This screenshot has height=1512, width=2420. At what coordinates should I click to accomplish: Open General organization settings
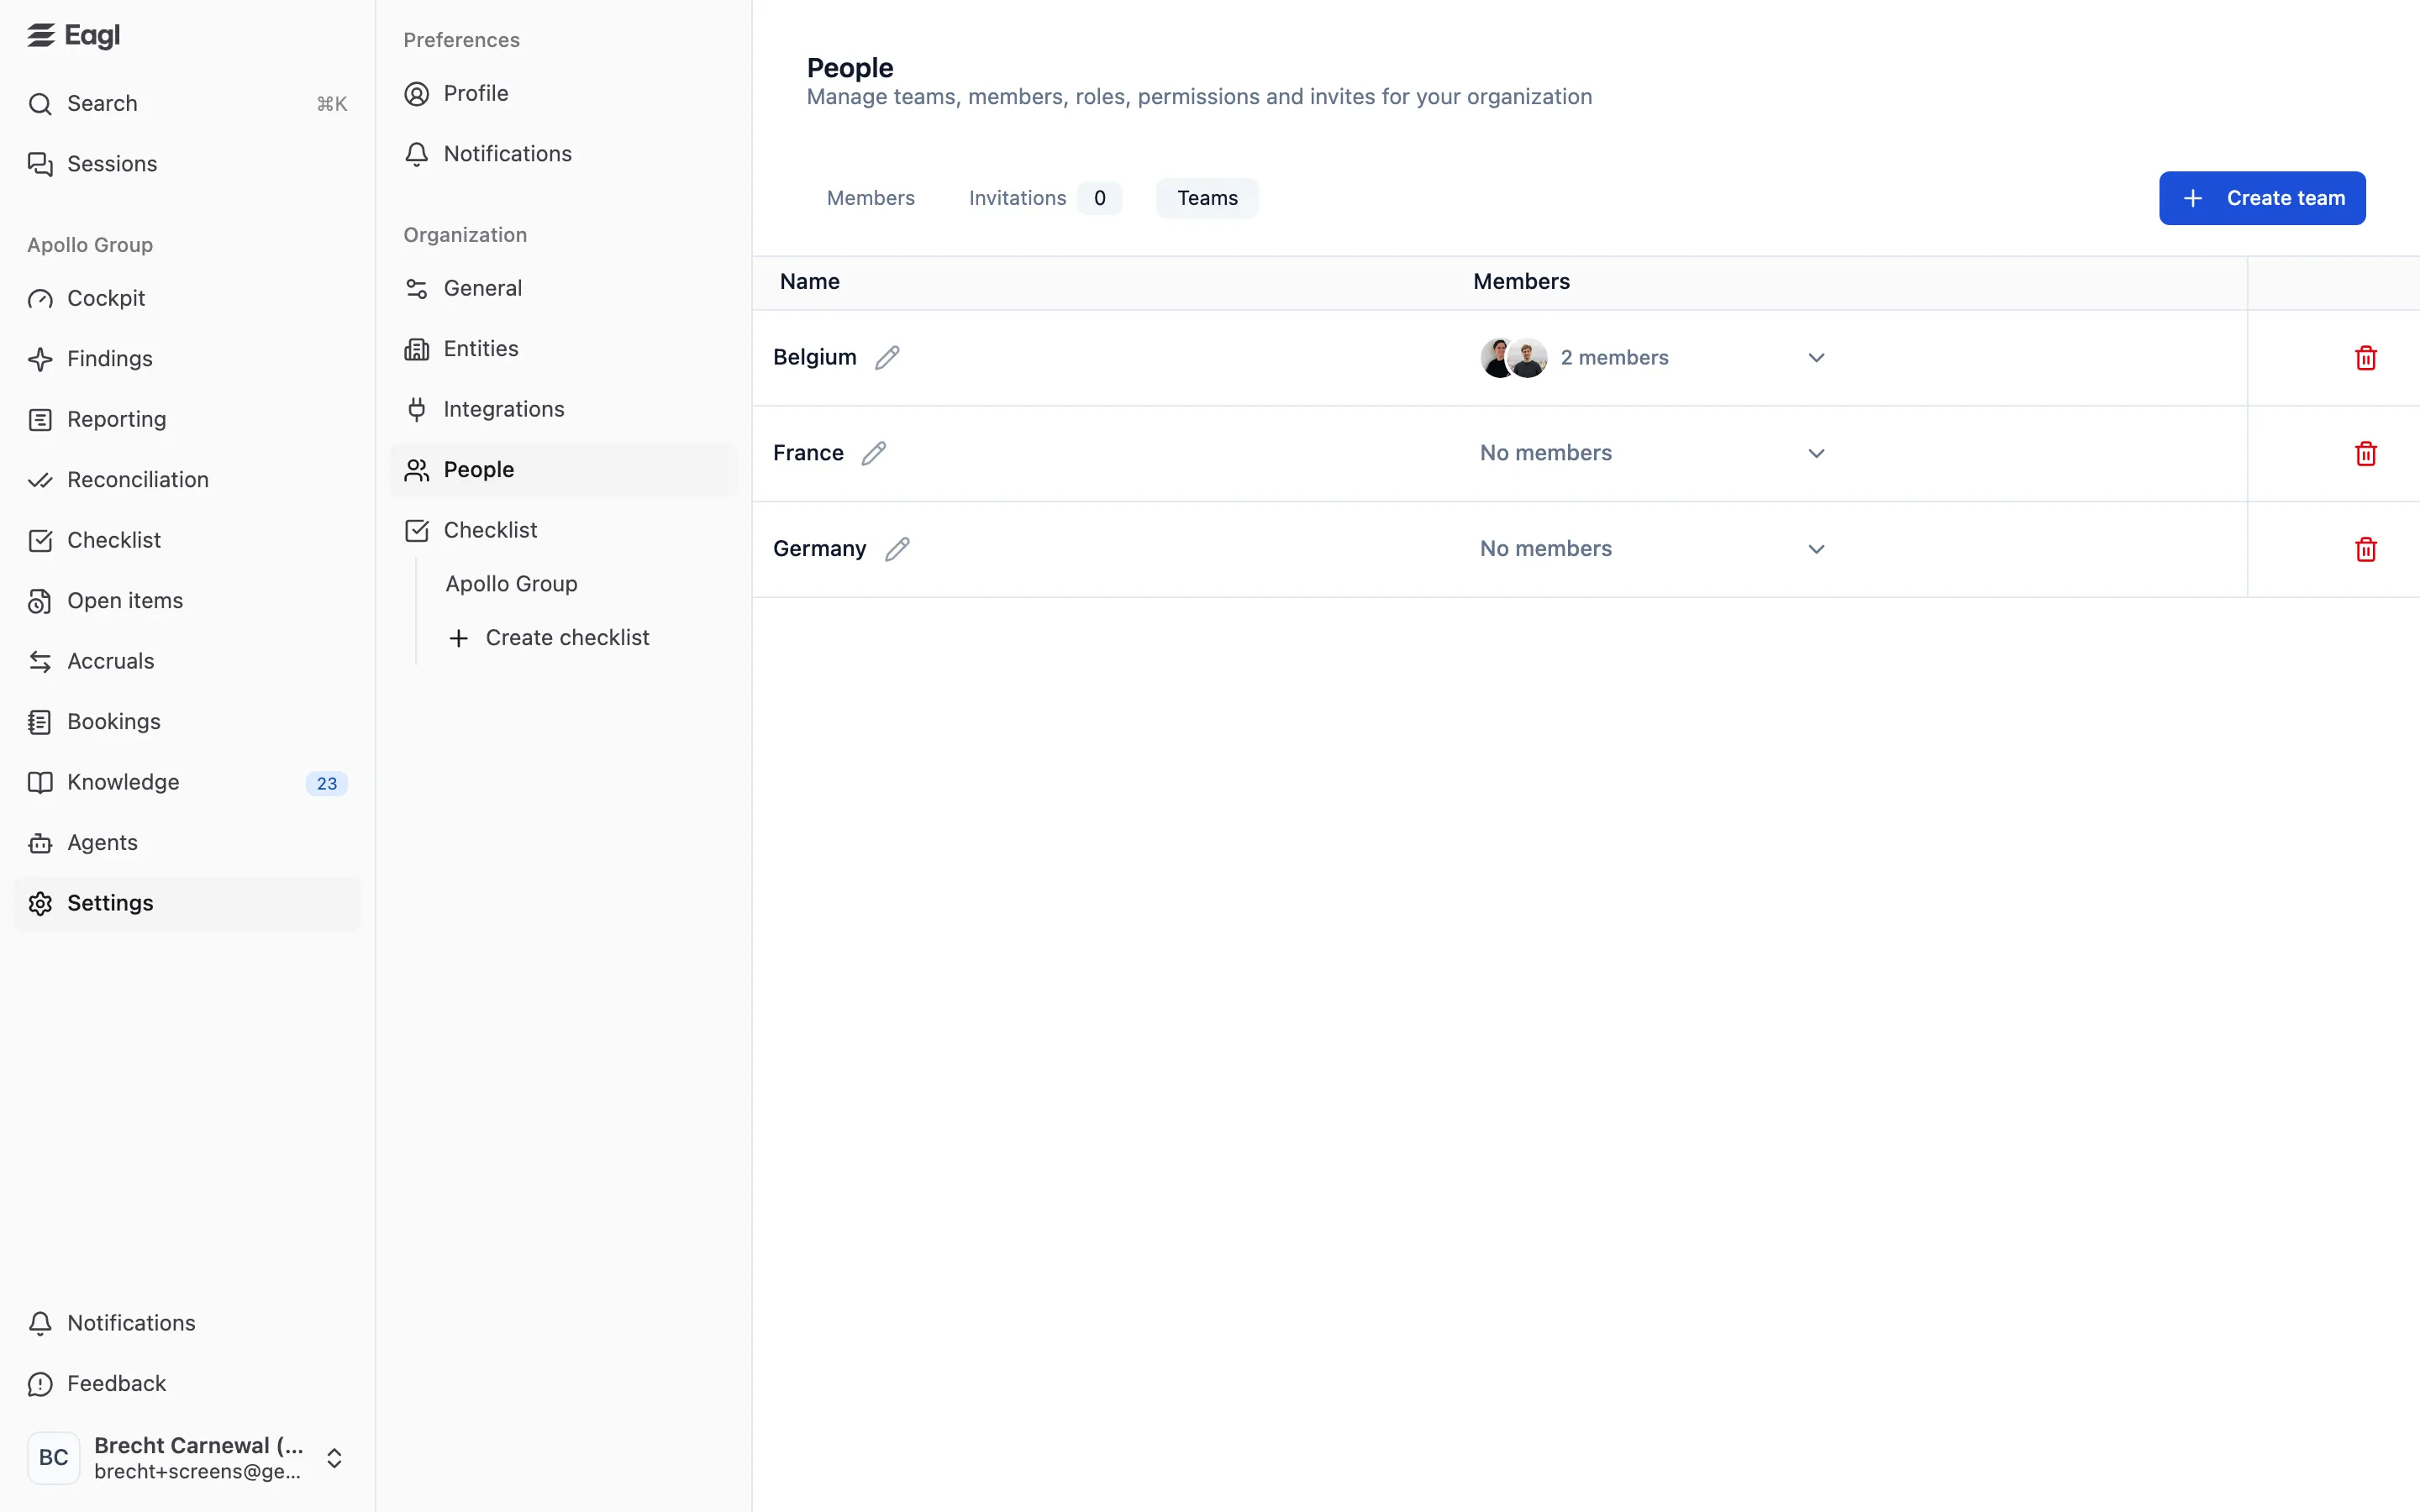pos(564,288)
